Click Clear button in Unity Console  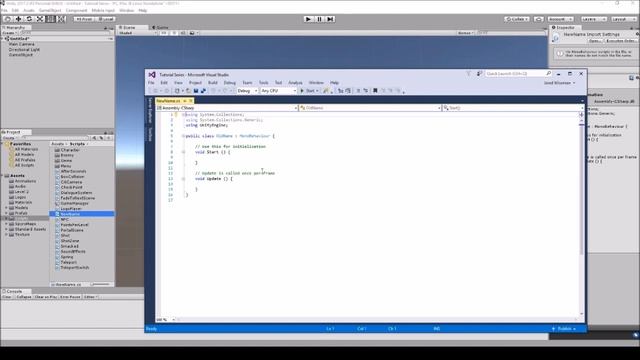click(7, 297)
